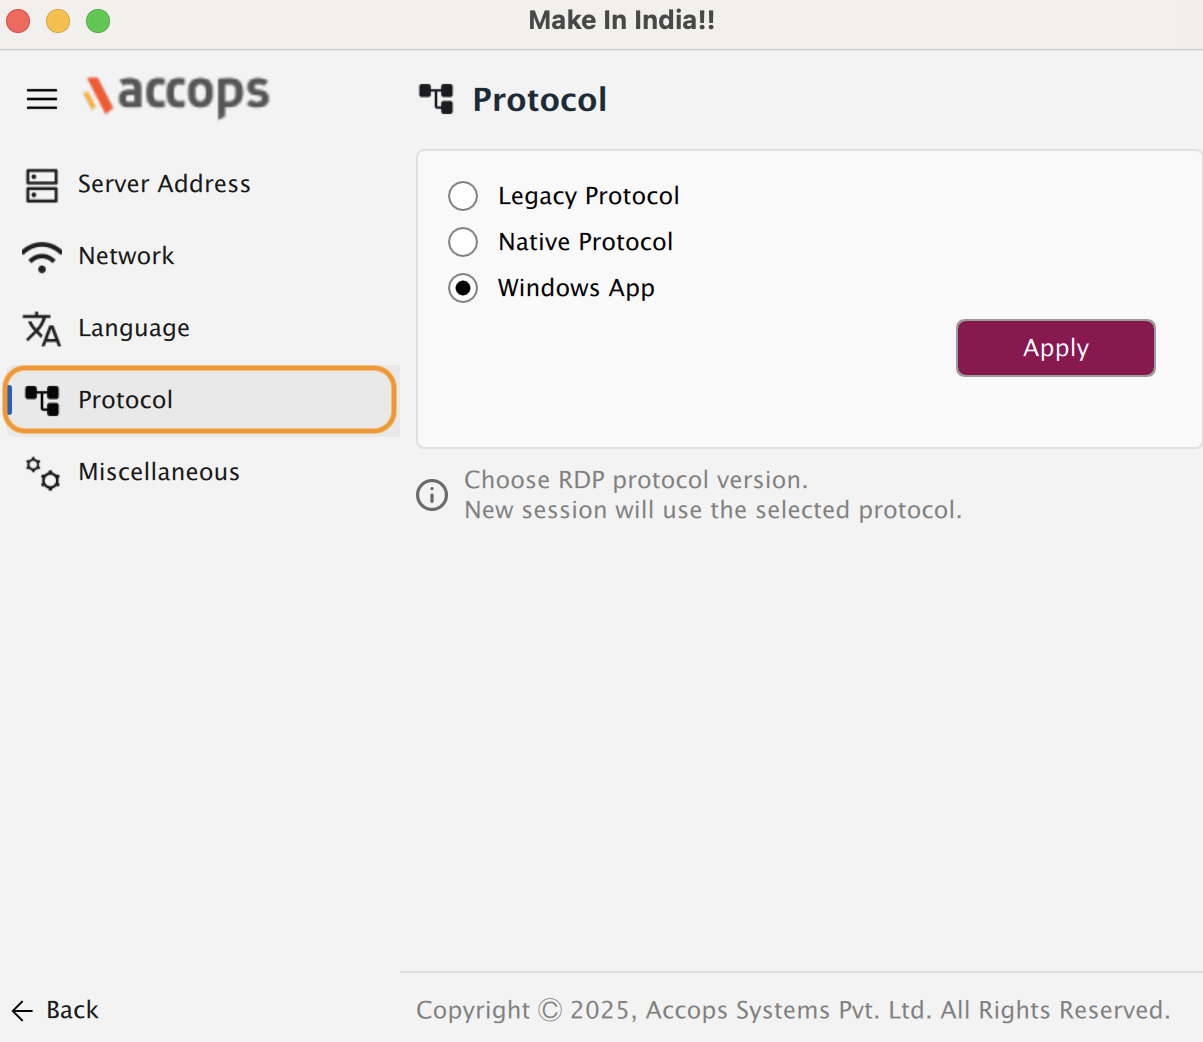1203x1042 pixels.
Task: Click the hamburger menu icon
Action: 42,99
